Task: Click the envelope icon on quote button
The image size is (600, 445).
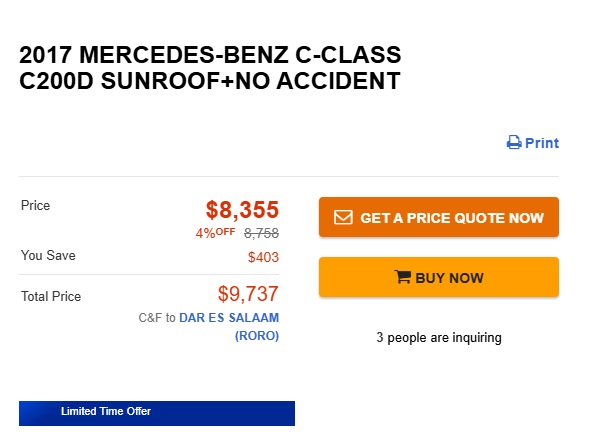Action: (343, 217)
